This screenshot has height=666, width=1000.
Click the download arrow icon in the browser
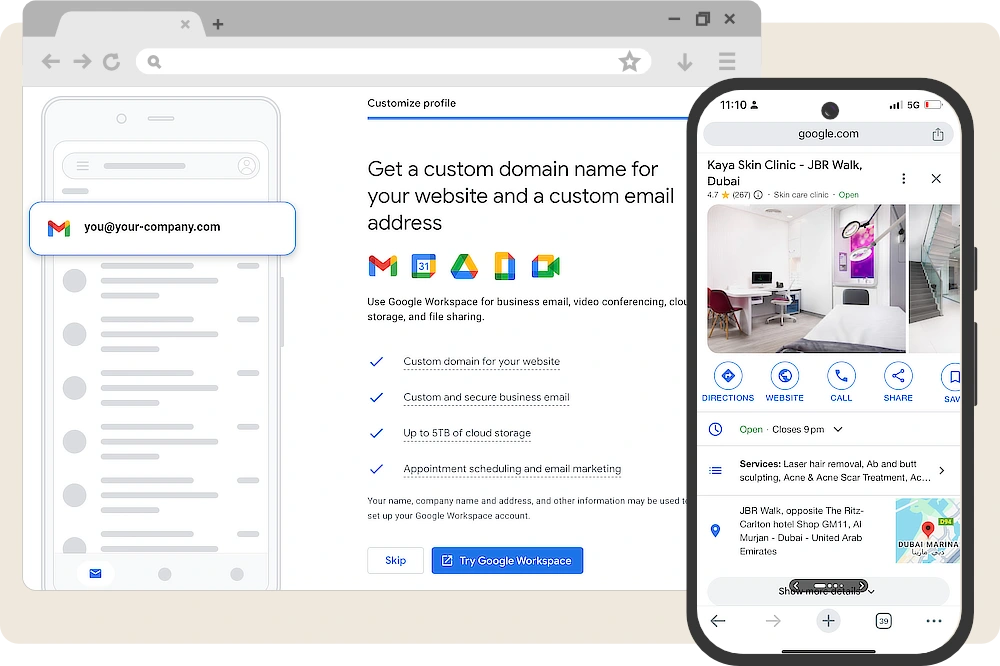click(685, 62)
